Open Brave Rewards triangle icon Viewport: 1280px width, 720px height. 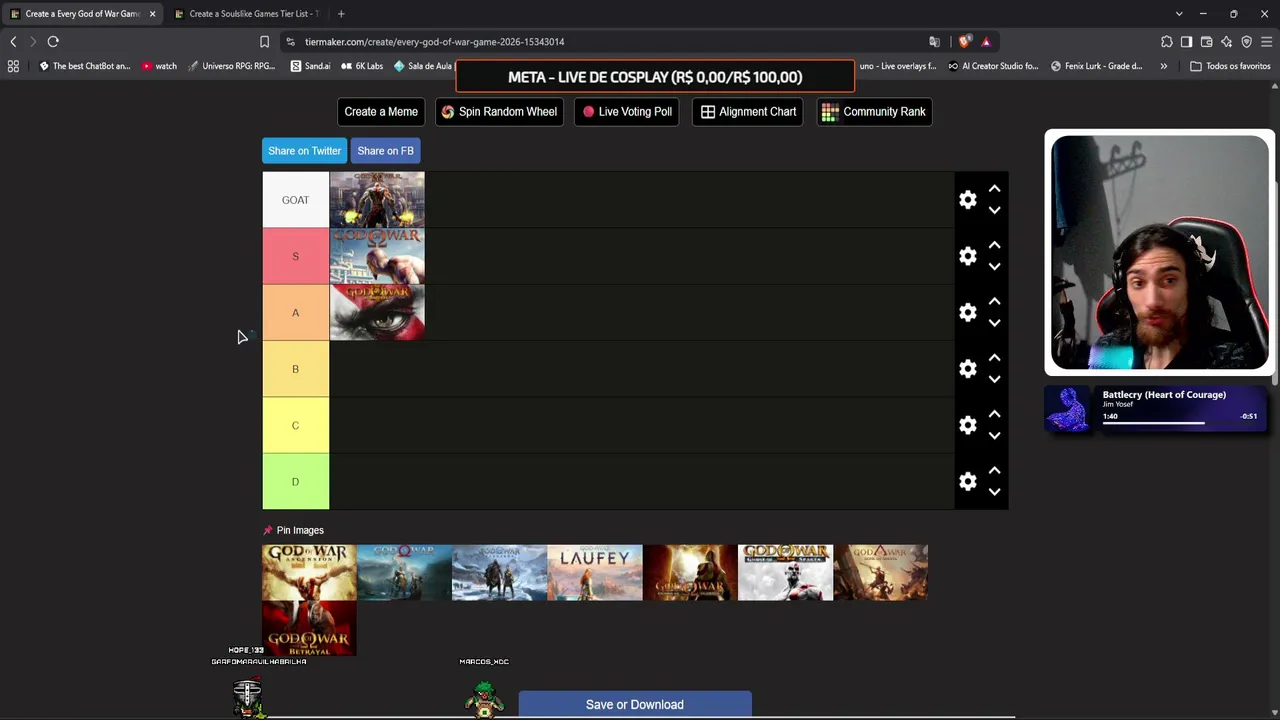pos(985,42)
